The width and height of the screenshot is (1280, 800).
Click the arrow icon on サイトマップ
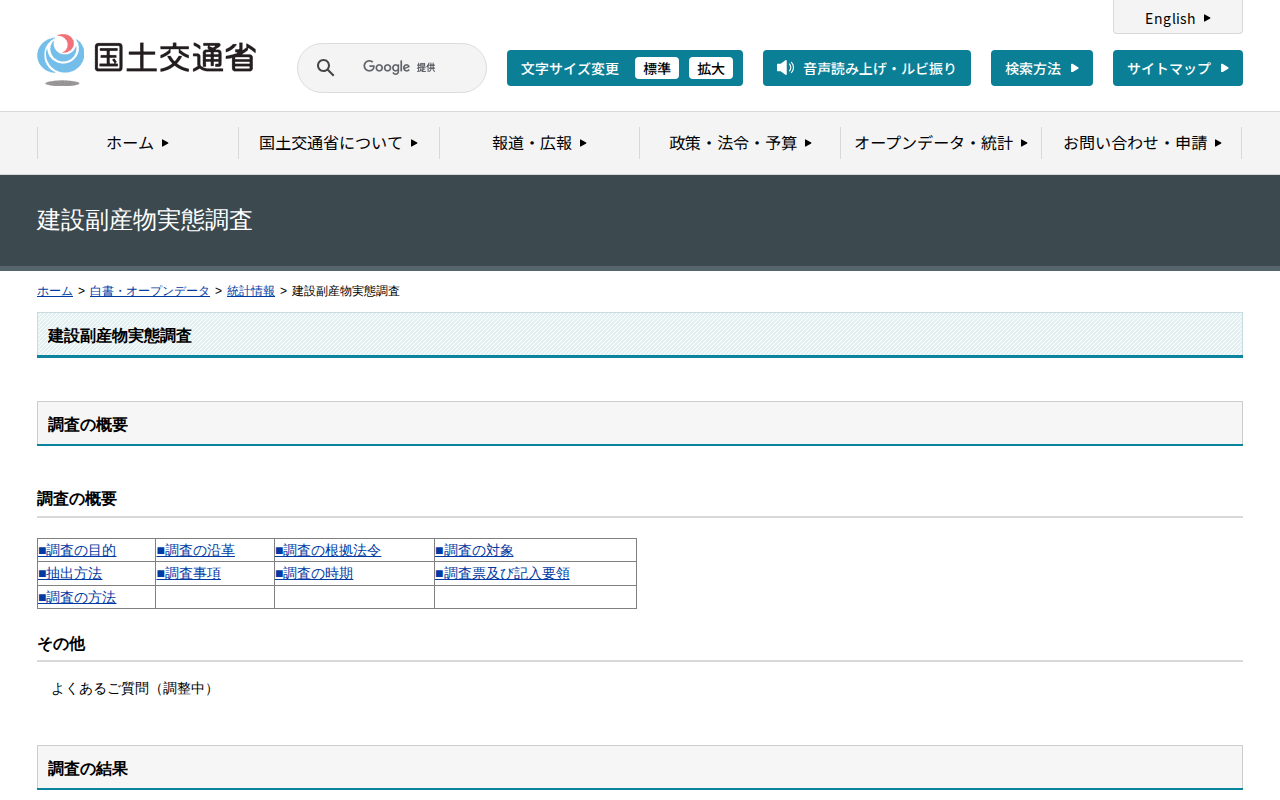(1224, 68)
